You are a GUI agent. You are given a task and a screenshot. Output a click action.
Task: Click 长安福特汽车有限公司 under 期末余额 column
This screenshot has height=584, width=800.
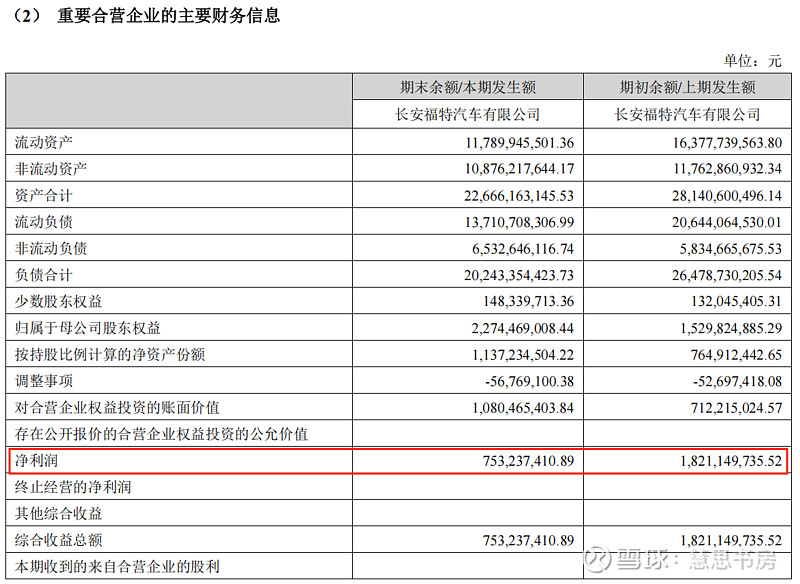[x=468, y=114]
